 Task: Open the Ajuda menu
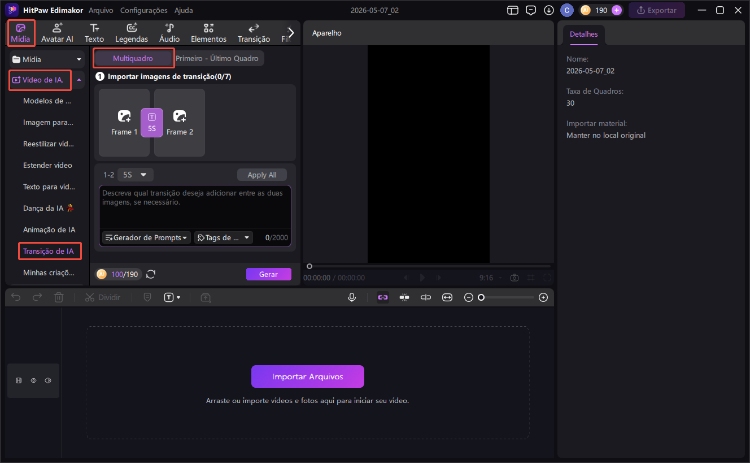tap(184, 10)
